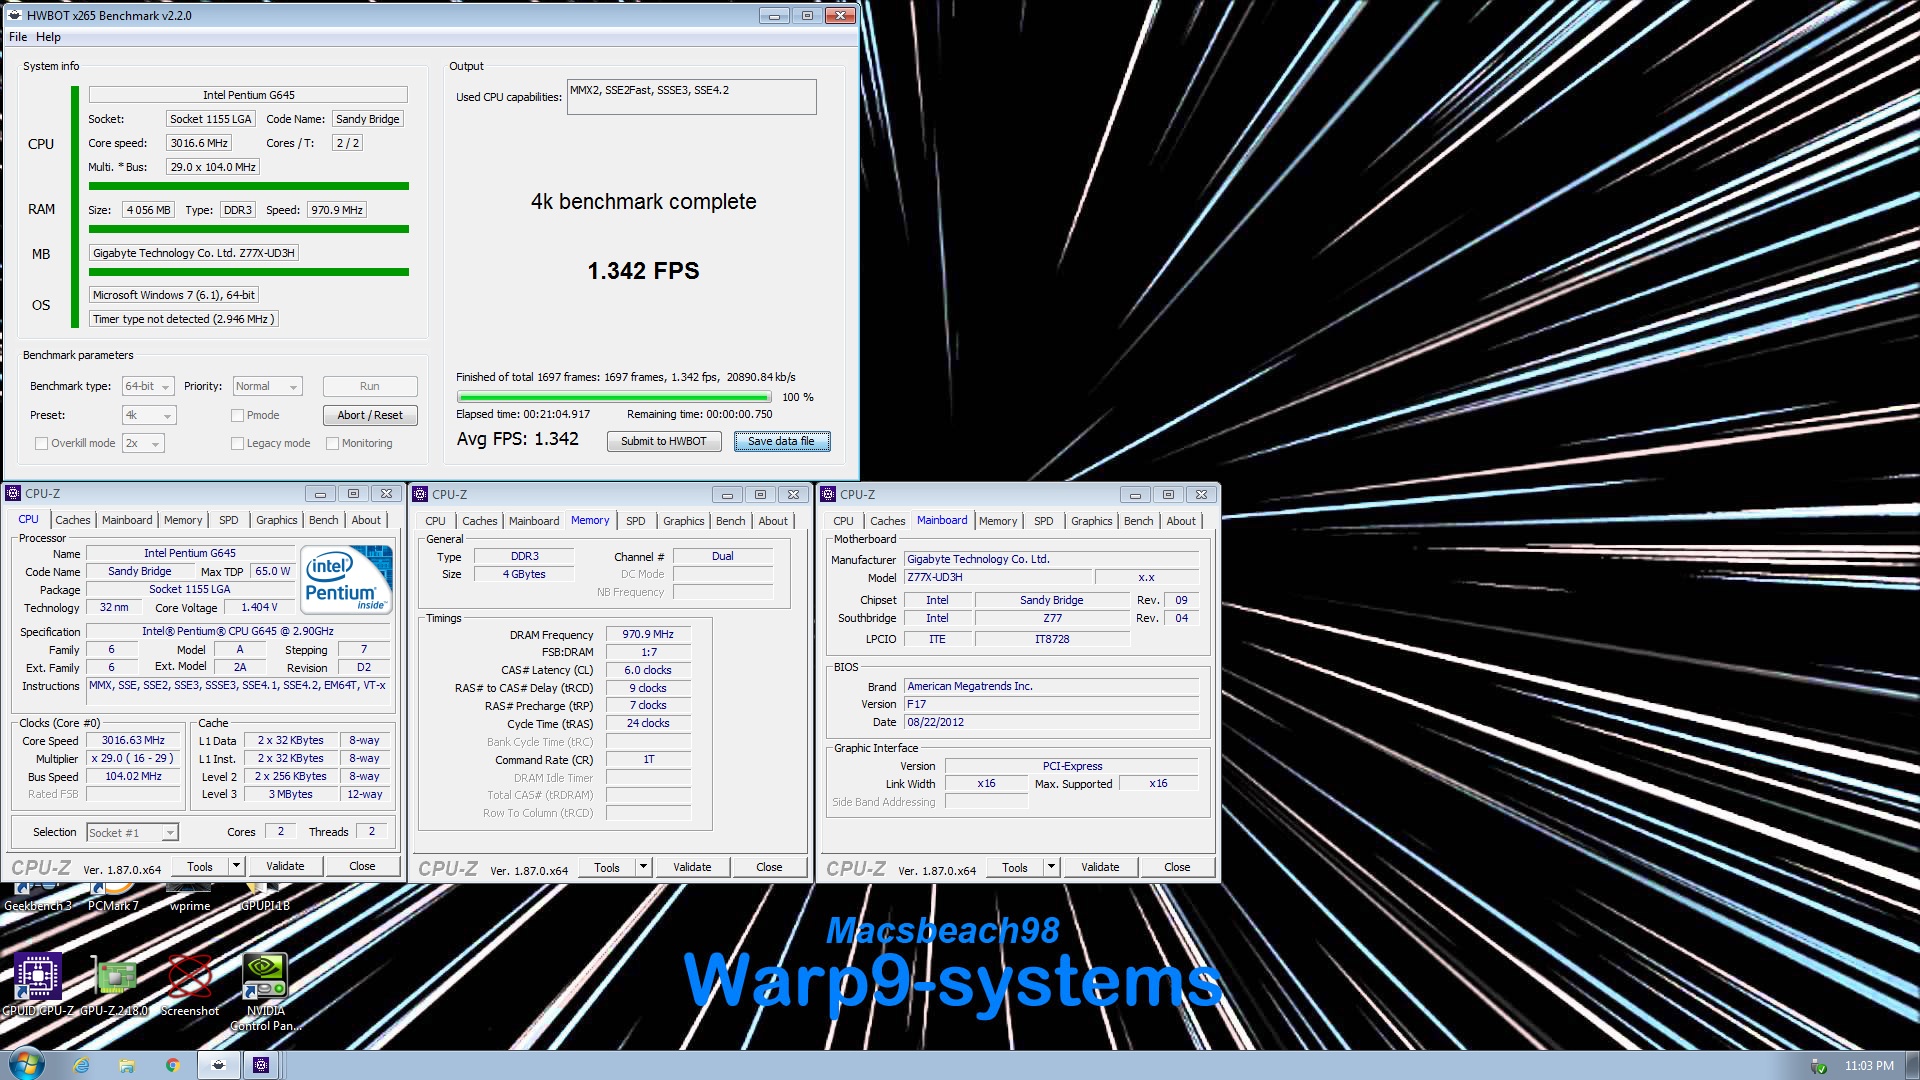Image resolution: width=1920 pixels, height=1080 pixels.
Task: Click the Core Voltage 1.404 V value
Action: point(259,607)
